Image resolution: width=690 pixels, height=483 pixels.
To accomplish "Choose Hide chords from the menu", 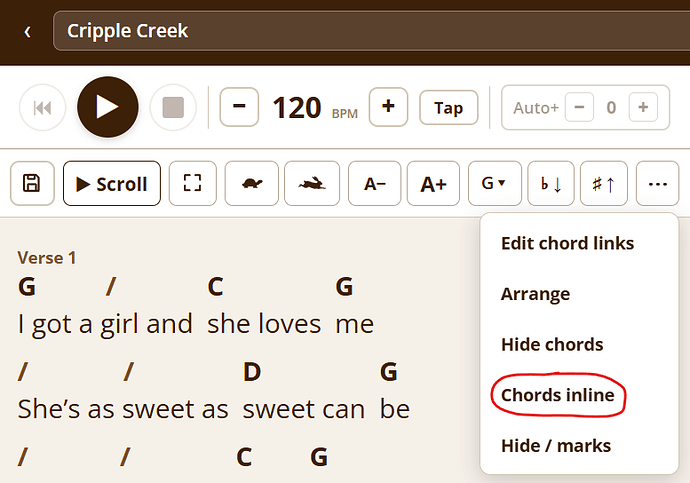I will 552,344.
